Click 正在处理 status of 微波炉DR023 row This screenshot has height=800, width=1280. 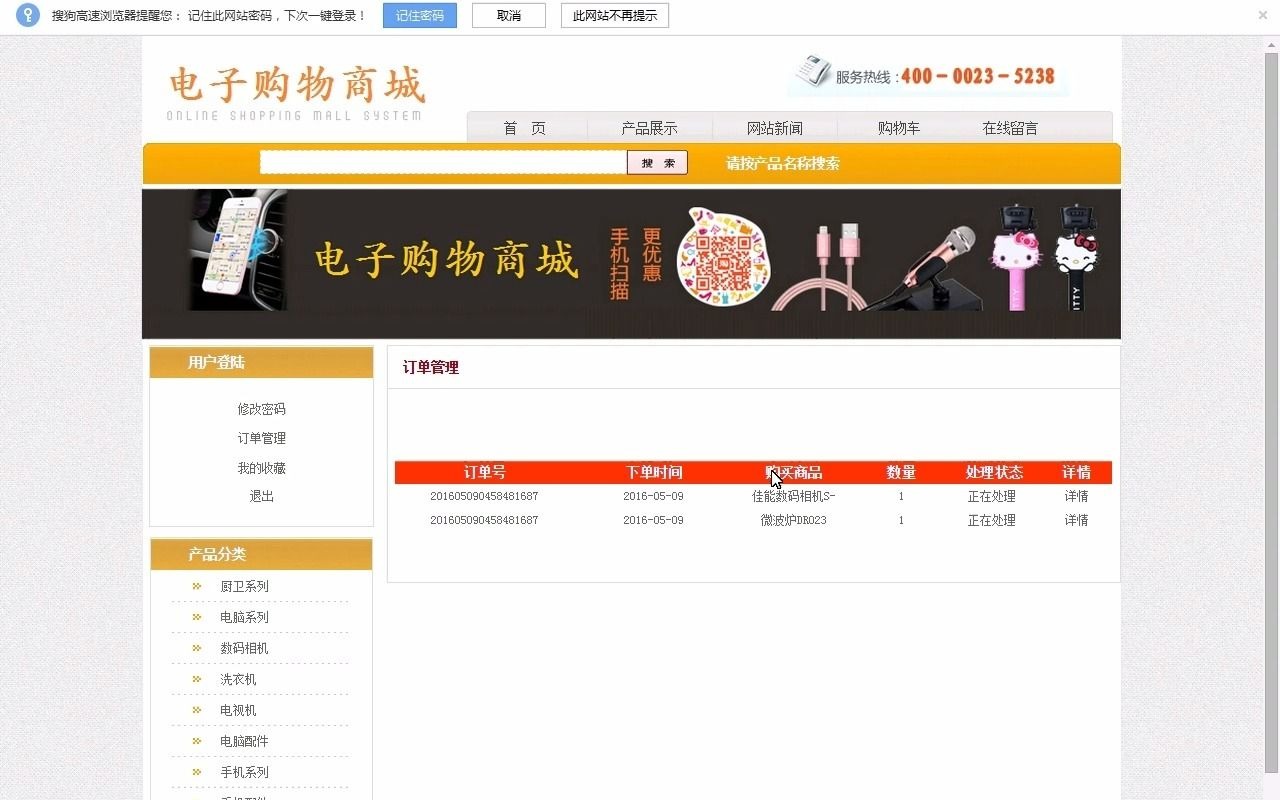[992, 520]
